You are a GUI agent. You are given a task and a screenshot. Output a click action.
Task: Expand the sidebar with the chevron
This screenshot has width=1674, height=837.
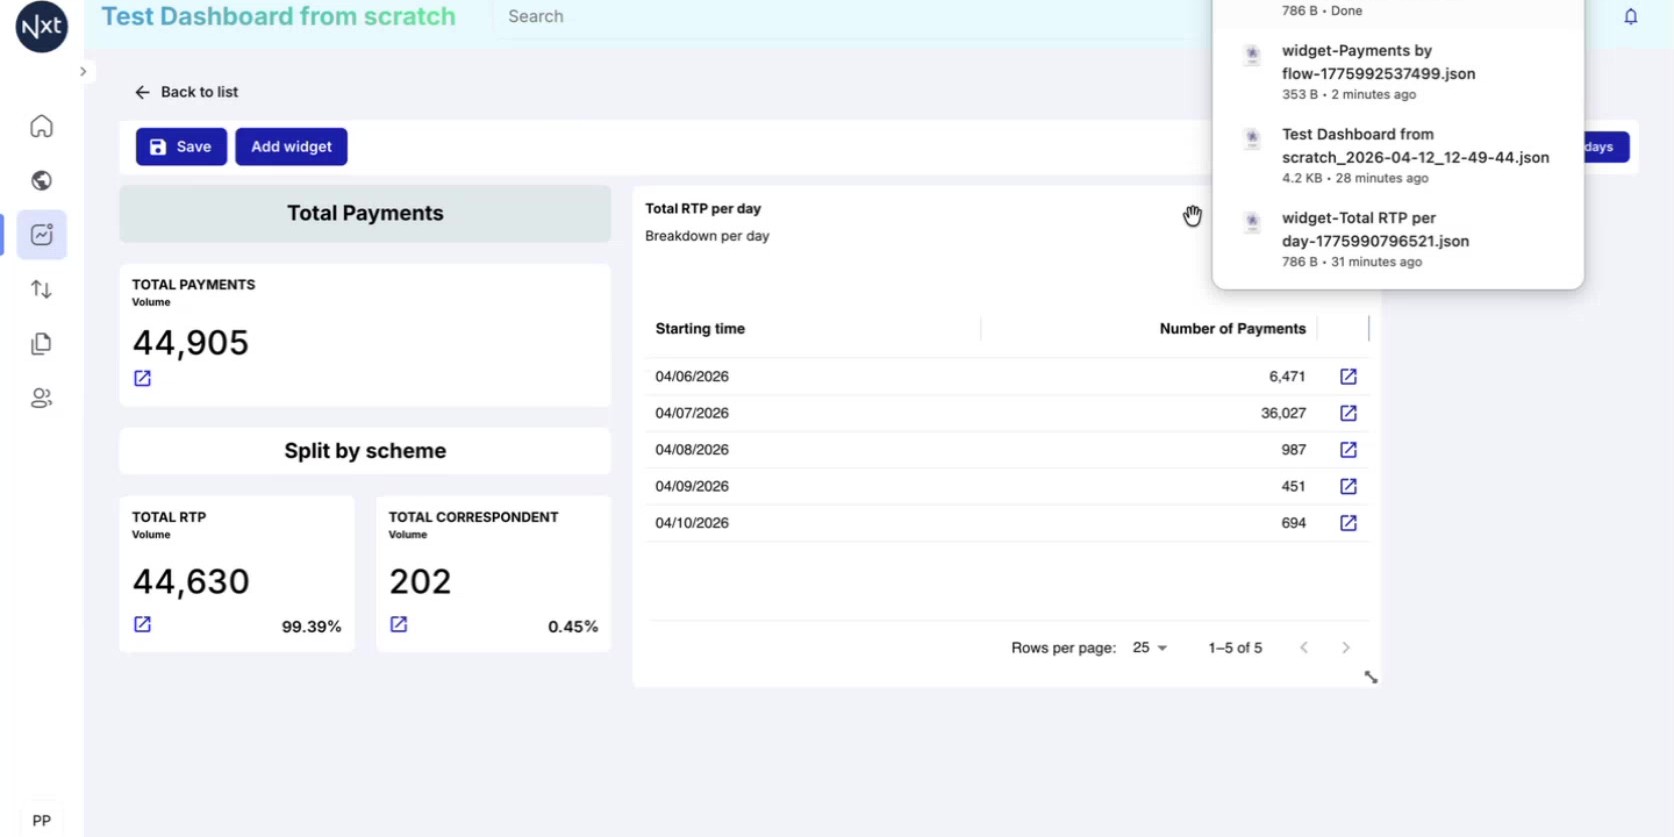pos(83,71)
